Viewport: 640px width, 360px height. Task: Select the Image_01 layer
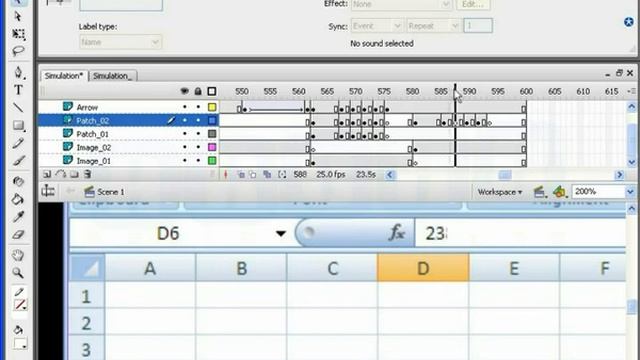point(93,161)
